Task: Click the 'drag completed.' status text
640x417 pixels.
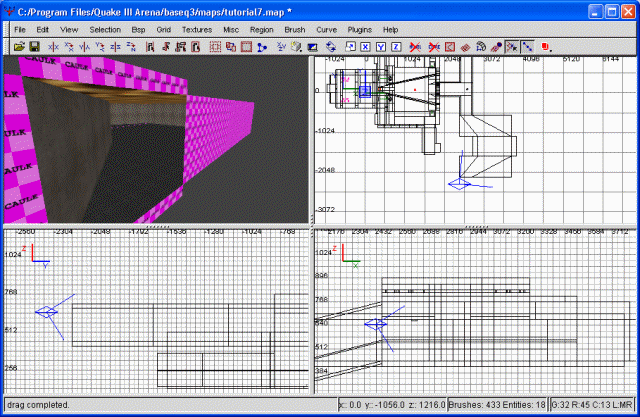Action: point(38,405)
